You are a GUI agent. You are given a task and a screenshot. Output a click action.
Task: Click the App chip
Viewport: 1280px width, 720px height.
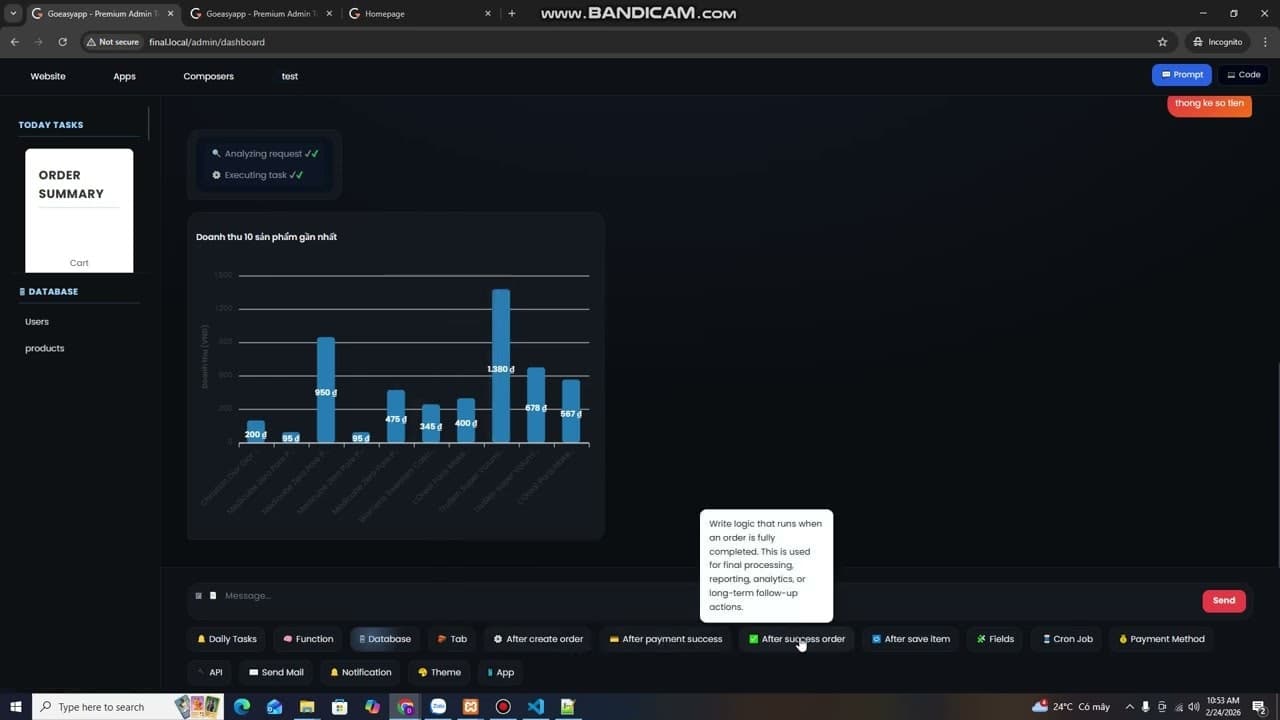[x=499, y=672]
